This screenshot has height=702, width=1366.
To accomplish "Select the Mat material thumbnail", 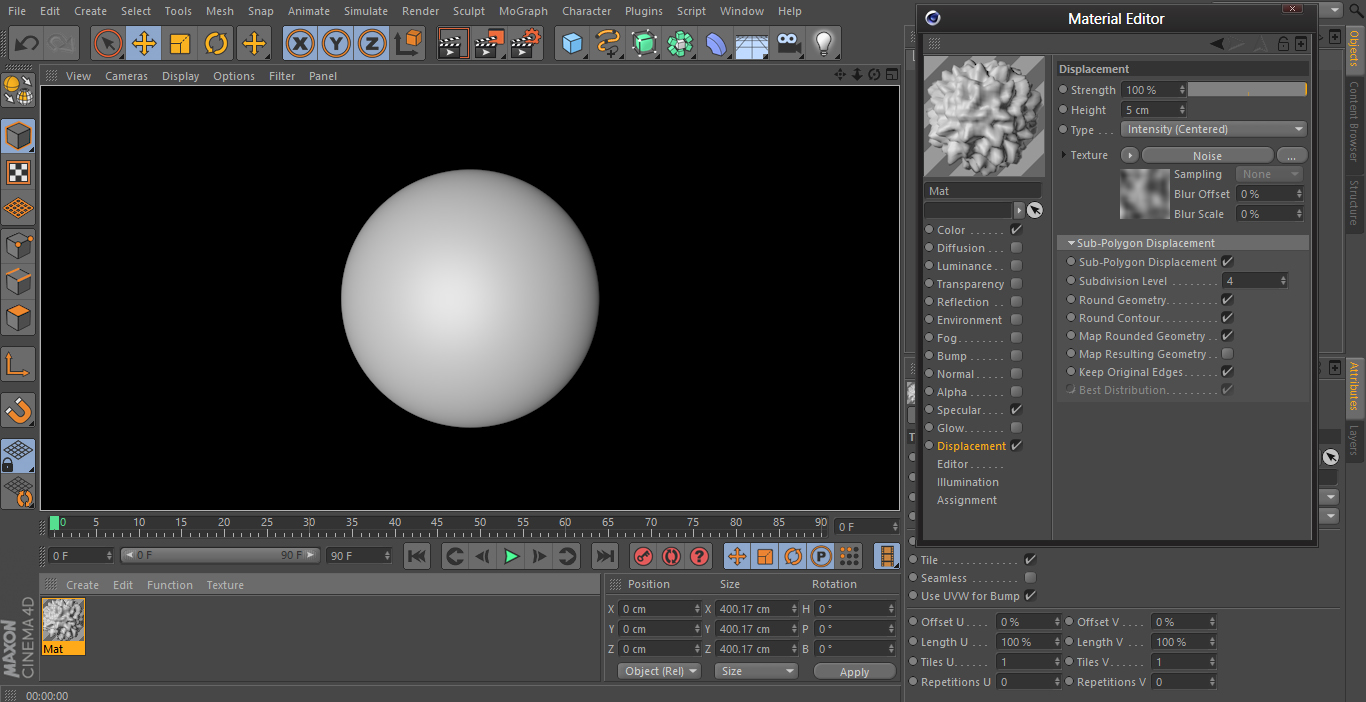I will (63, 621).
